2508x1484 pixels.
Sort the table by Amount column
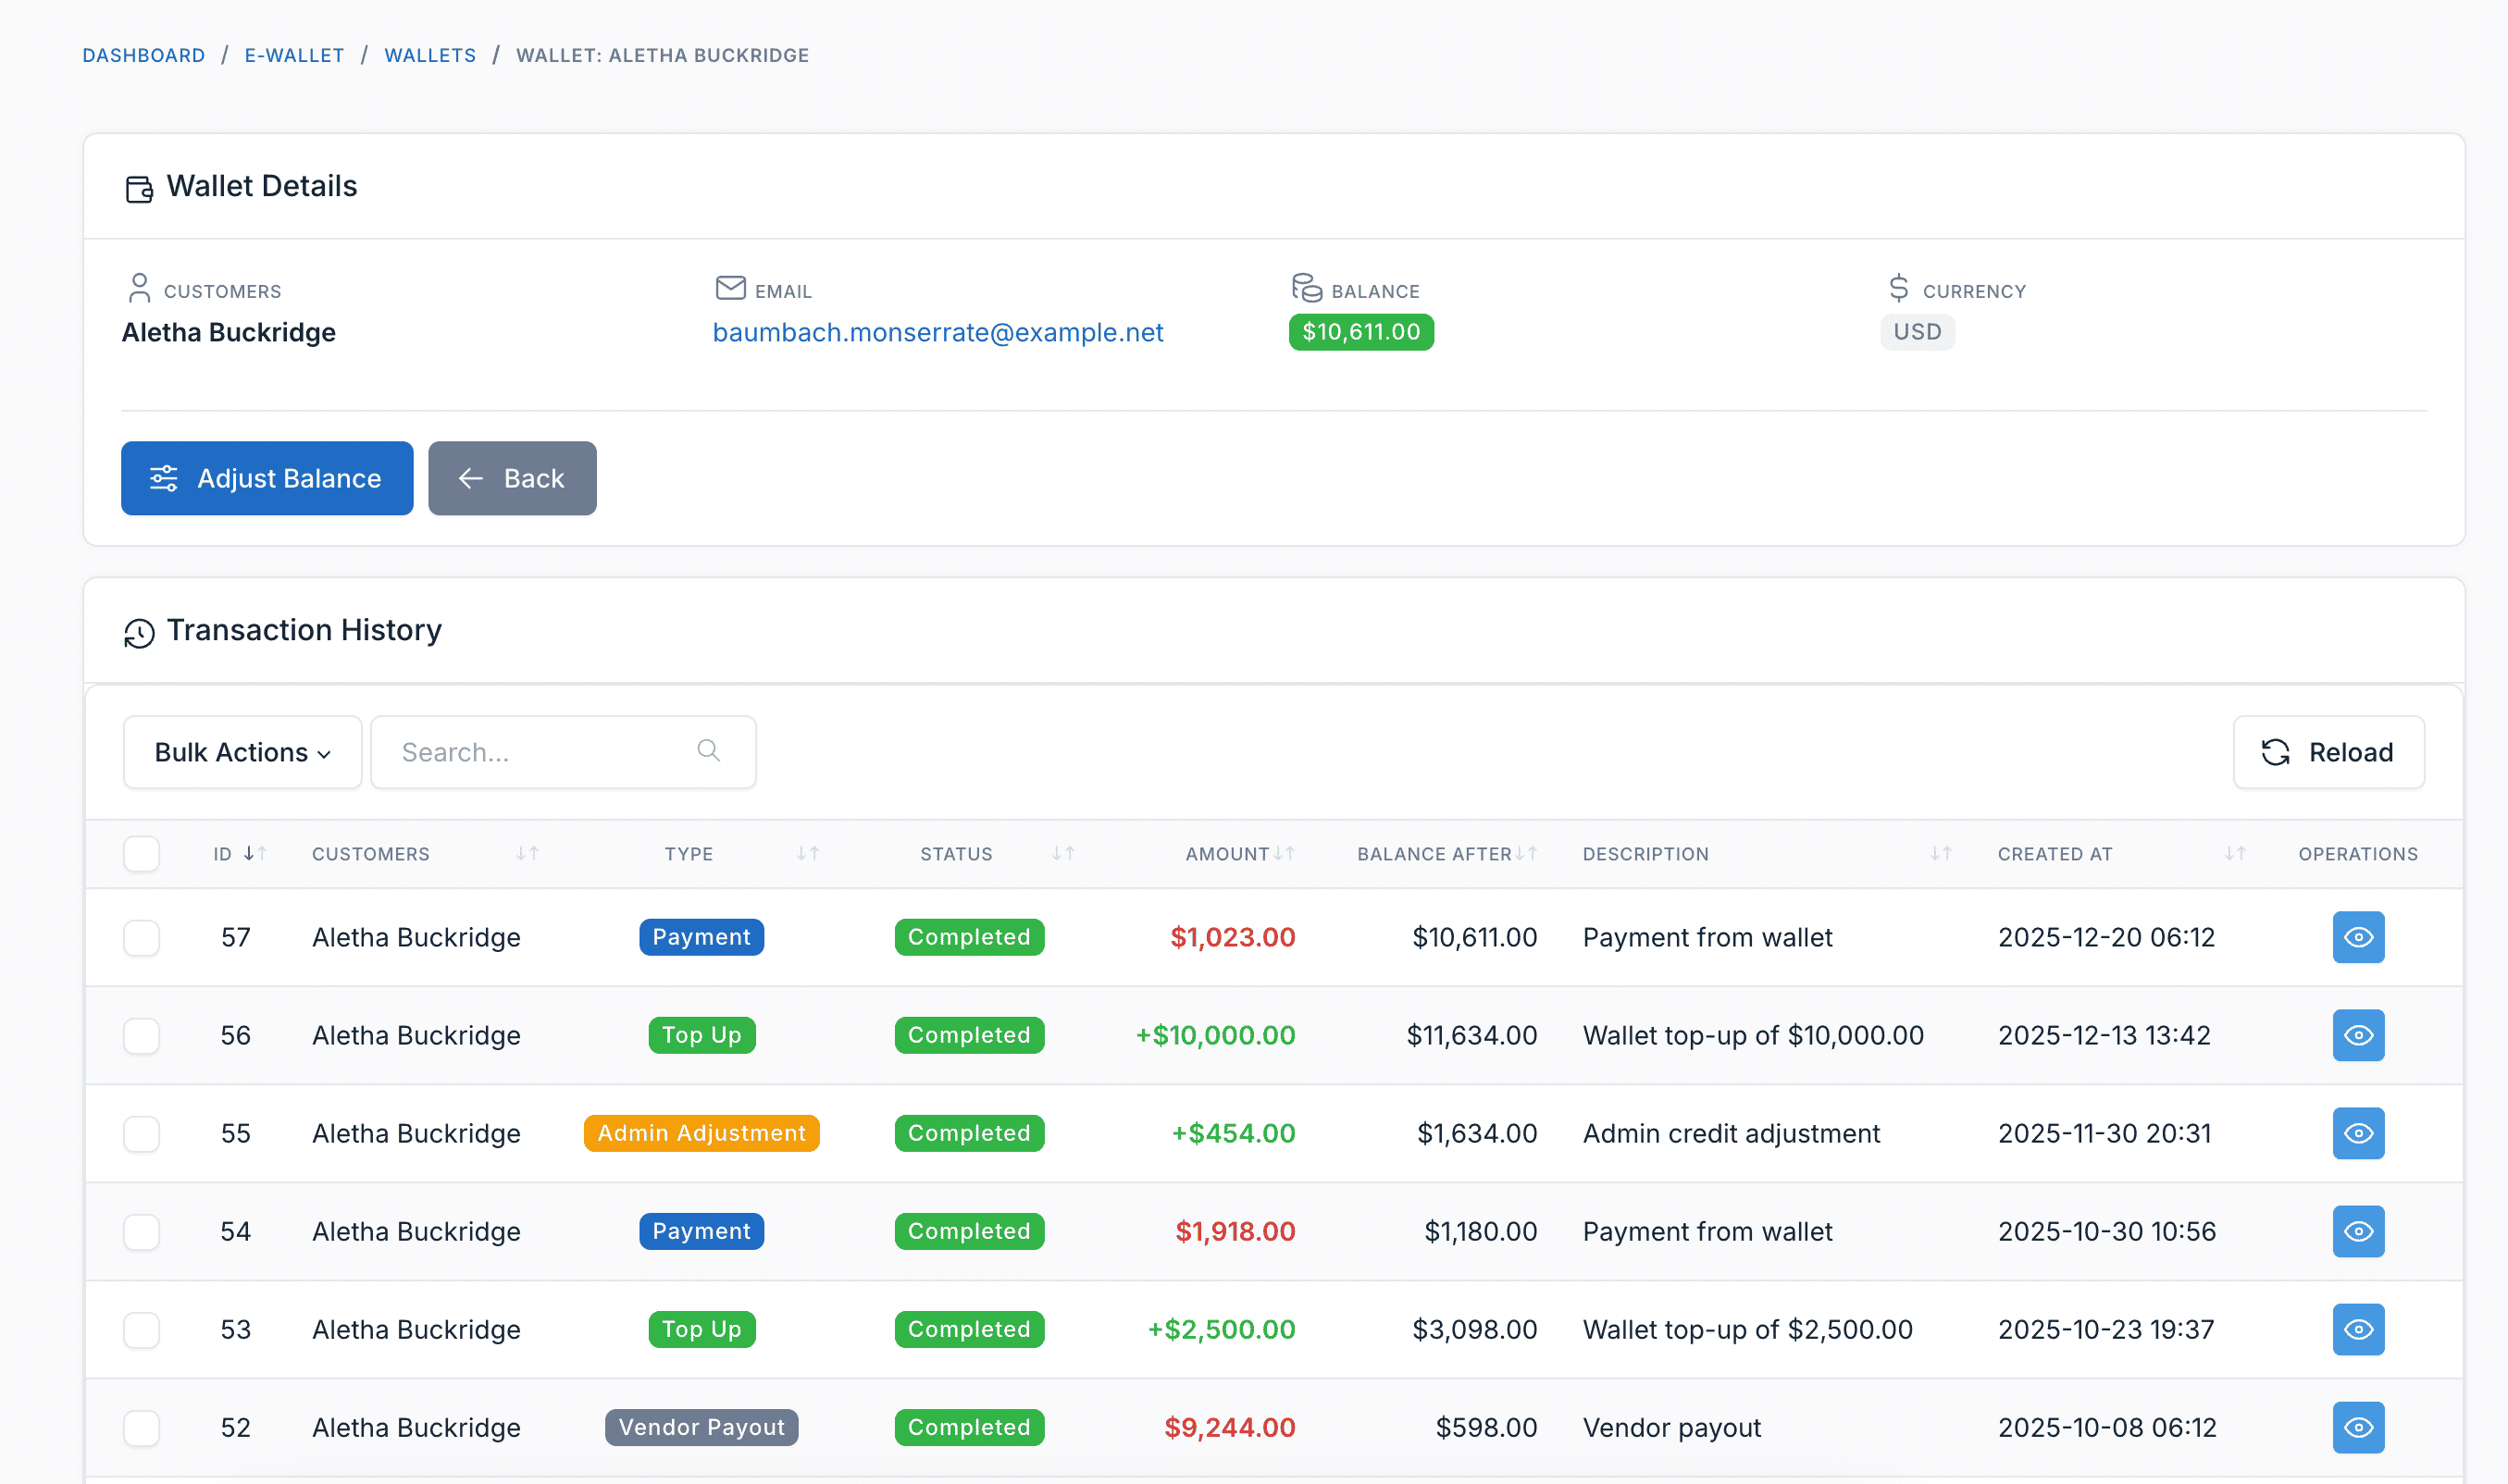[1283, 853]
